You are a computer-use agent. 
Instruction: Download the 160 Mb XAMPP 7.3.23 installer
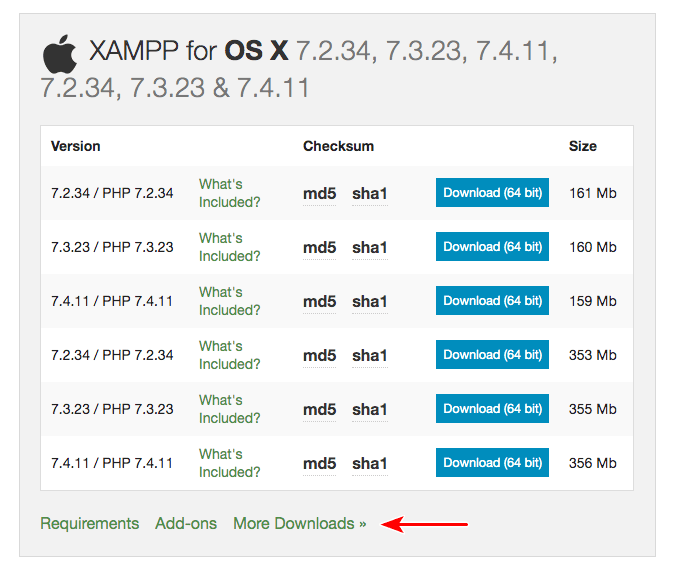pyautogui.click(x=492, y=247)
